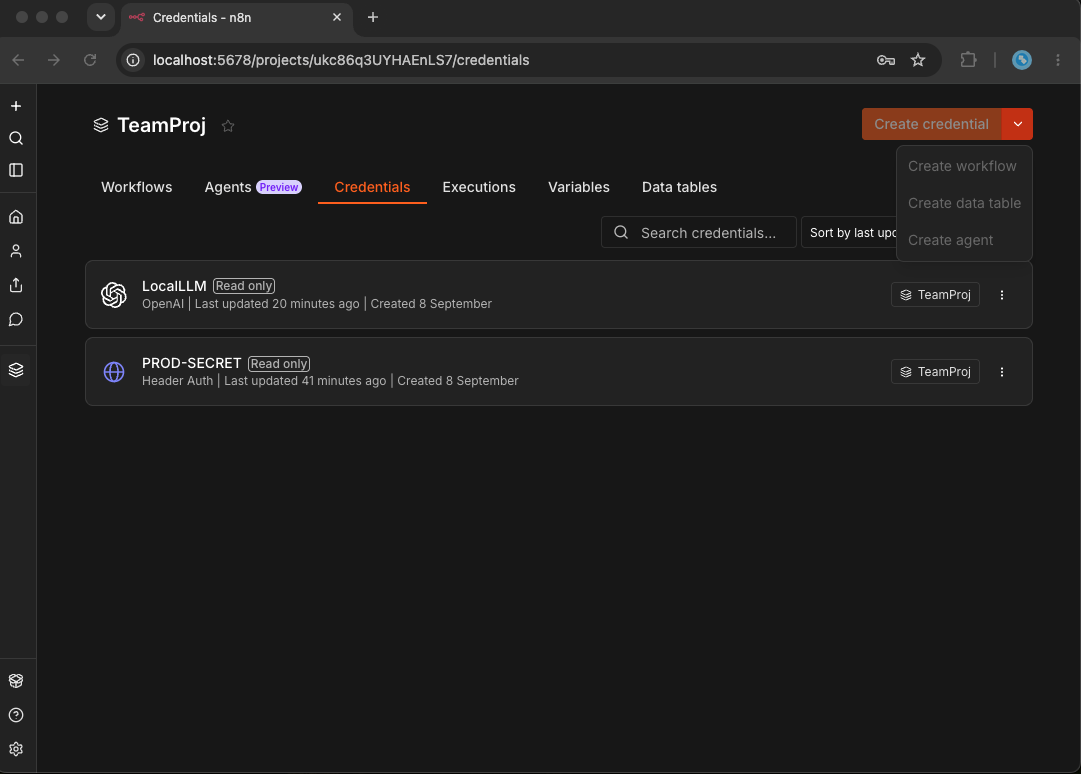Click the TeamProj project title
The width and height of the screenshot is (1081, 774).
pos(161,125)
